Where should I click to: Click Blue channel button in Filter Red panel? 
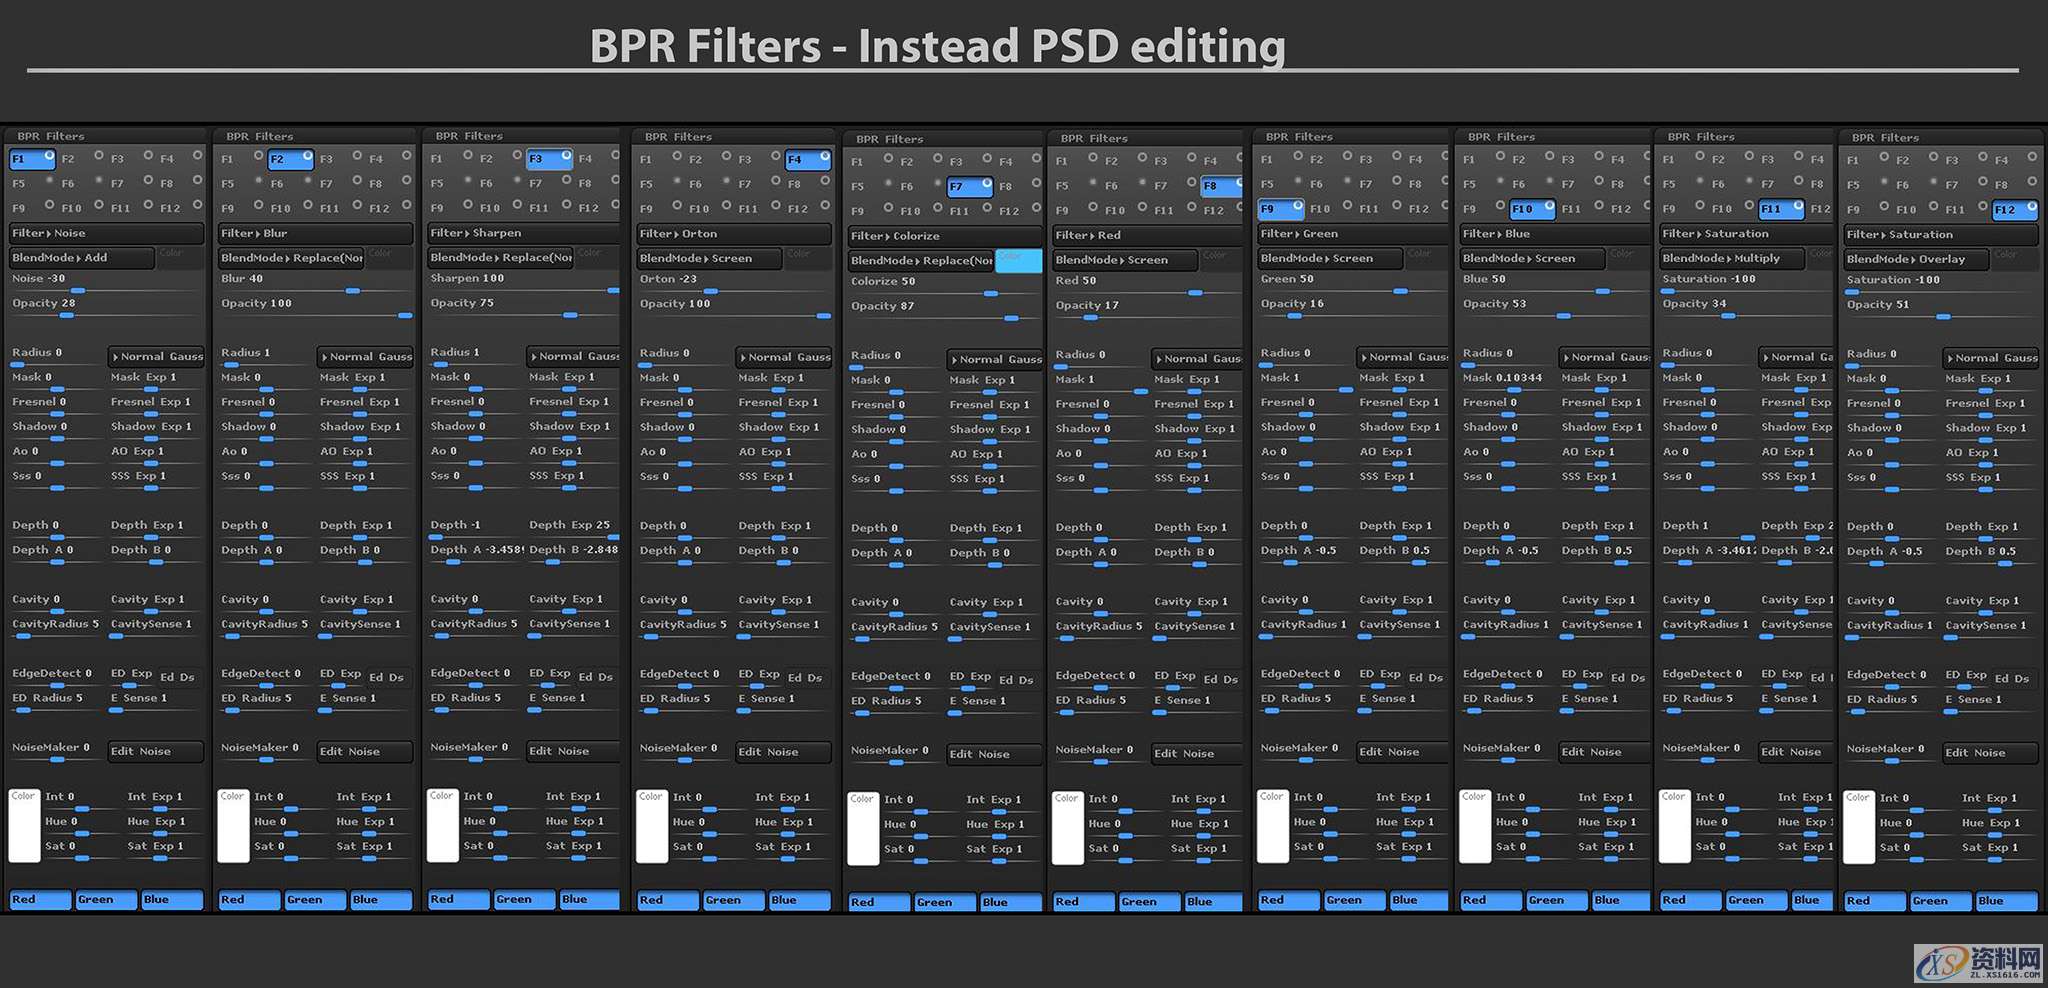[1213, 902]
